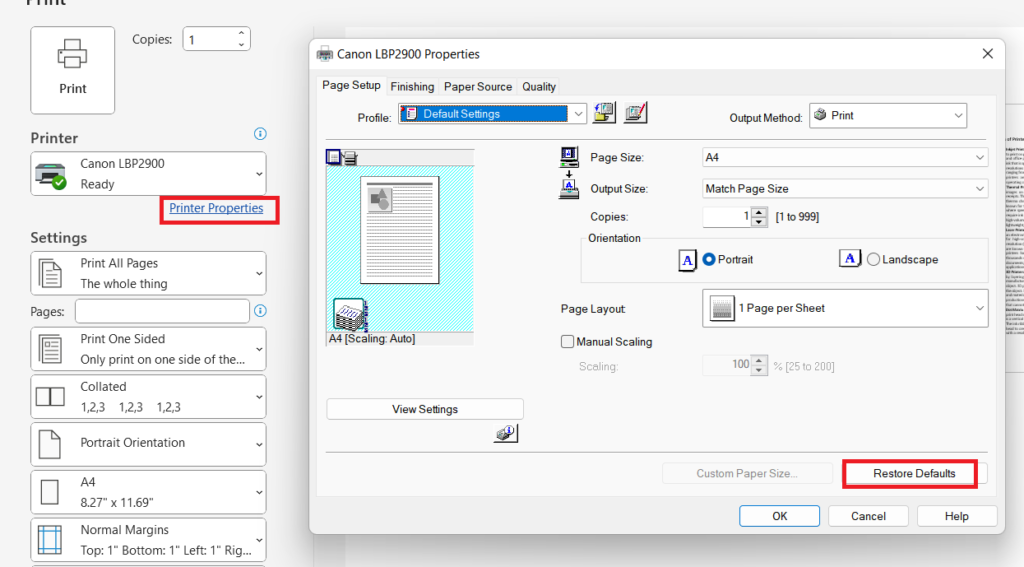Click the Canon printer ready icon
The width and height of the screenshot is (1024, 567).
point(51,175)
